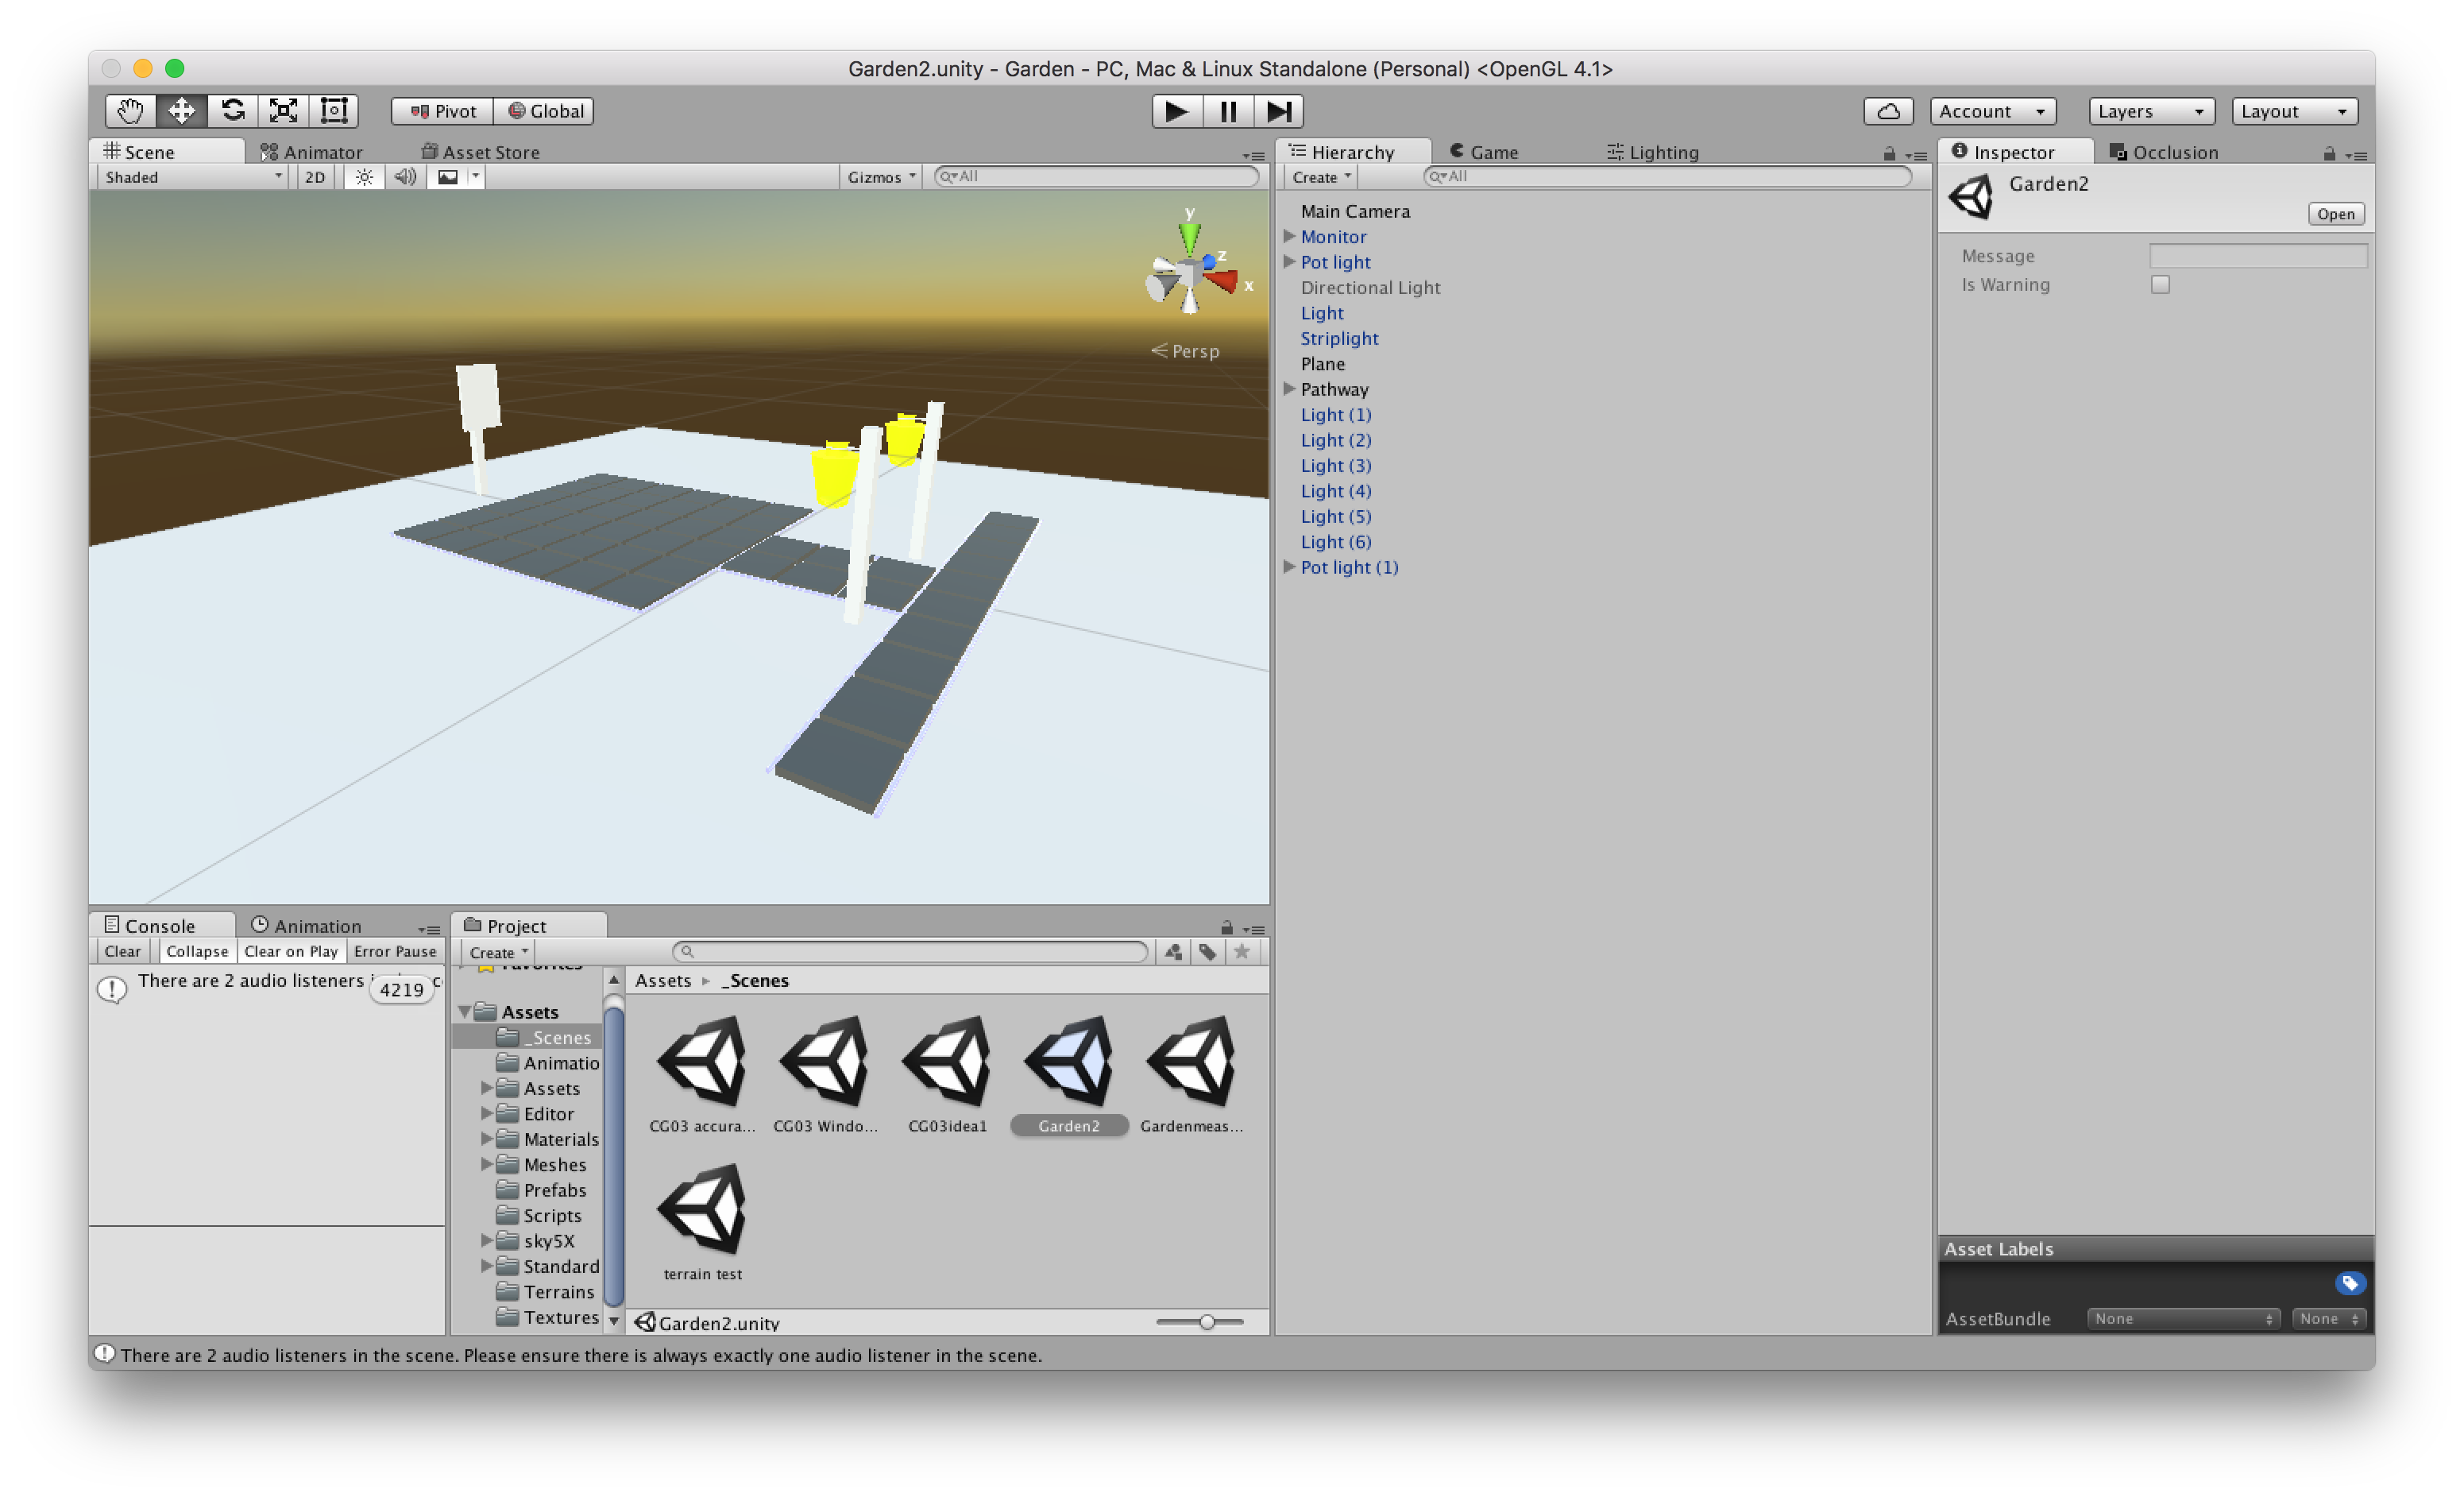Open the Shaded draw mode dropdown
Viewport: 2464px width, 1497px height.
click(193, 177)
